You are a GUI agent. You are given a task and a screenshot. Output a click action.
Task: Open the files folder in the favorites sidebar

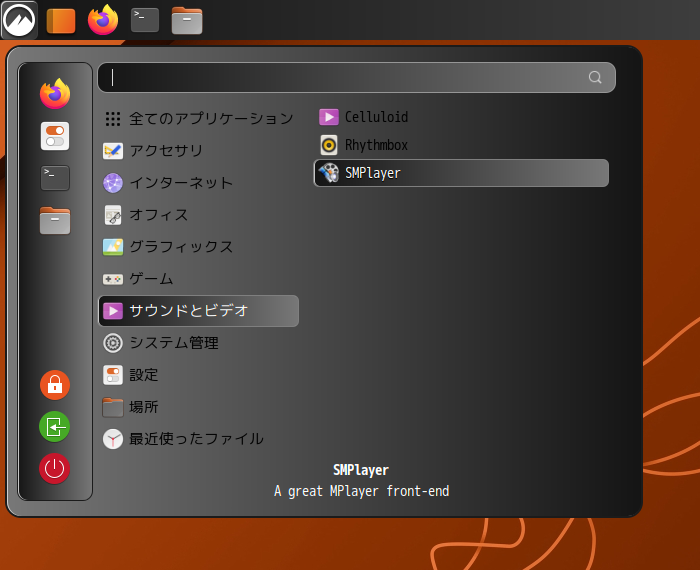tap(55, 221)
